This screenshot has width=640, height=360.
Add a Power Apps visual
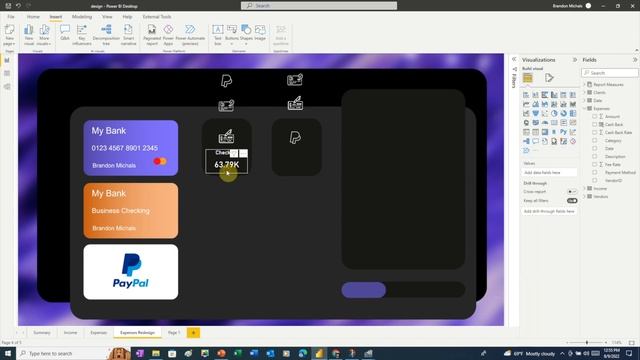[168, 35]
